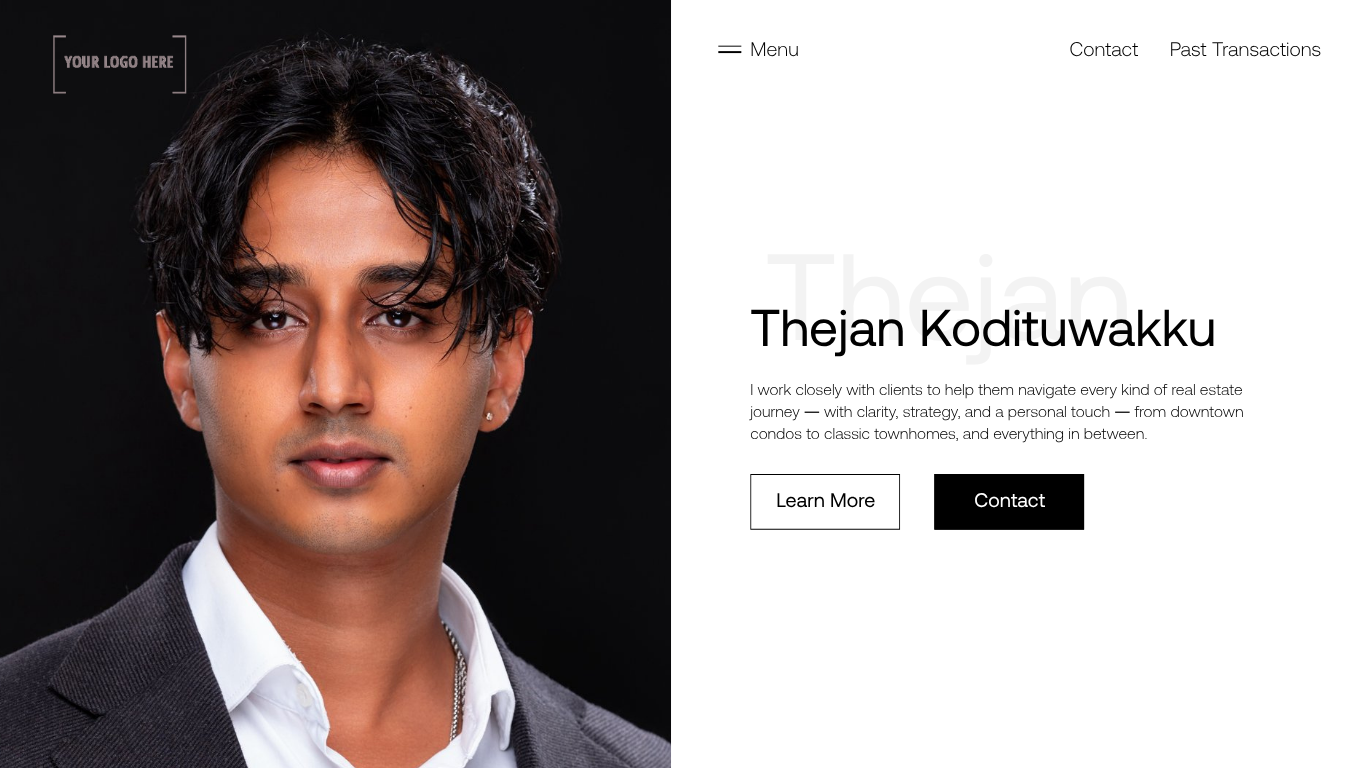Click the outlined Learn More button
The height and width of the screenshot is (768, 1366).
pos(825,501)
